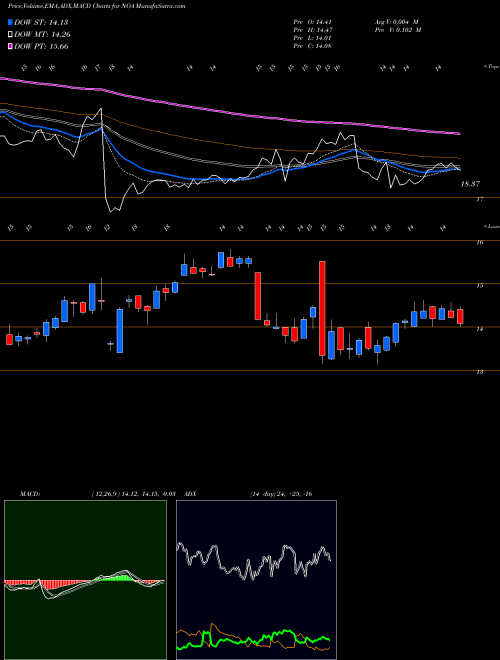Image resolution: width=500 pixels, height=660 pixels.
Task: Click the tallest red candlestick
Action: click(322, 309)
